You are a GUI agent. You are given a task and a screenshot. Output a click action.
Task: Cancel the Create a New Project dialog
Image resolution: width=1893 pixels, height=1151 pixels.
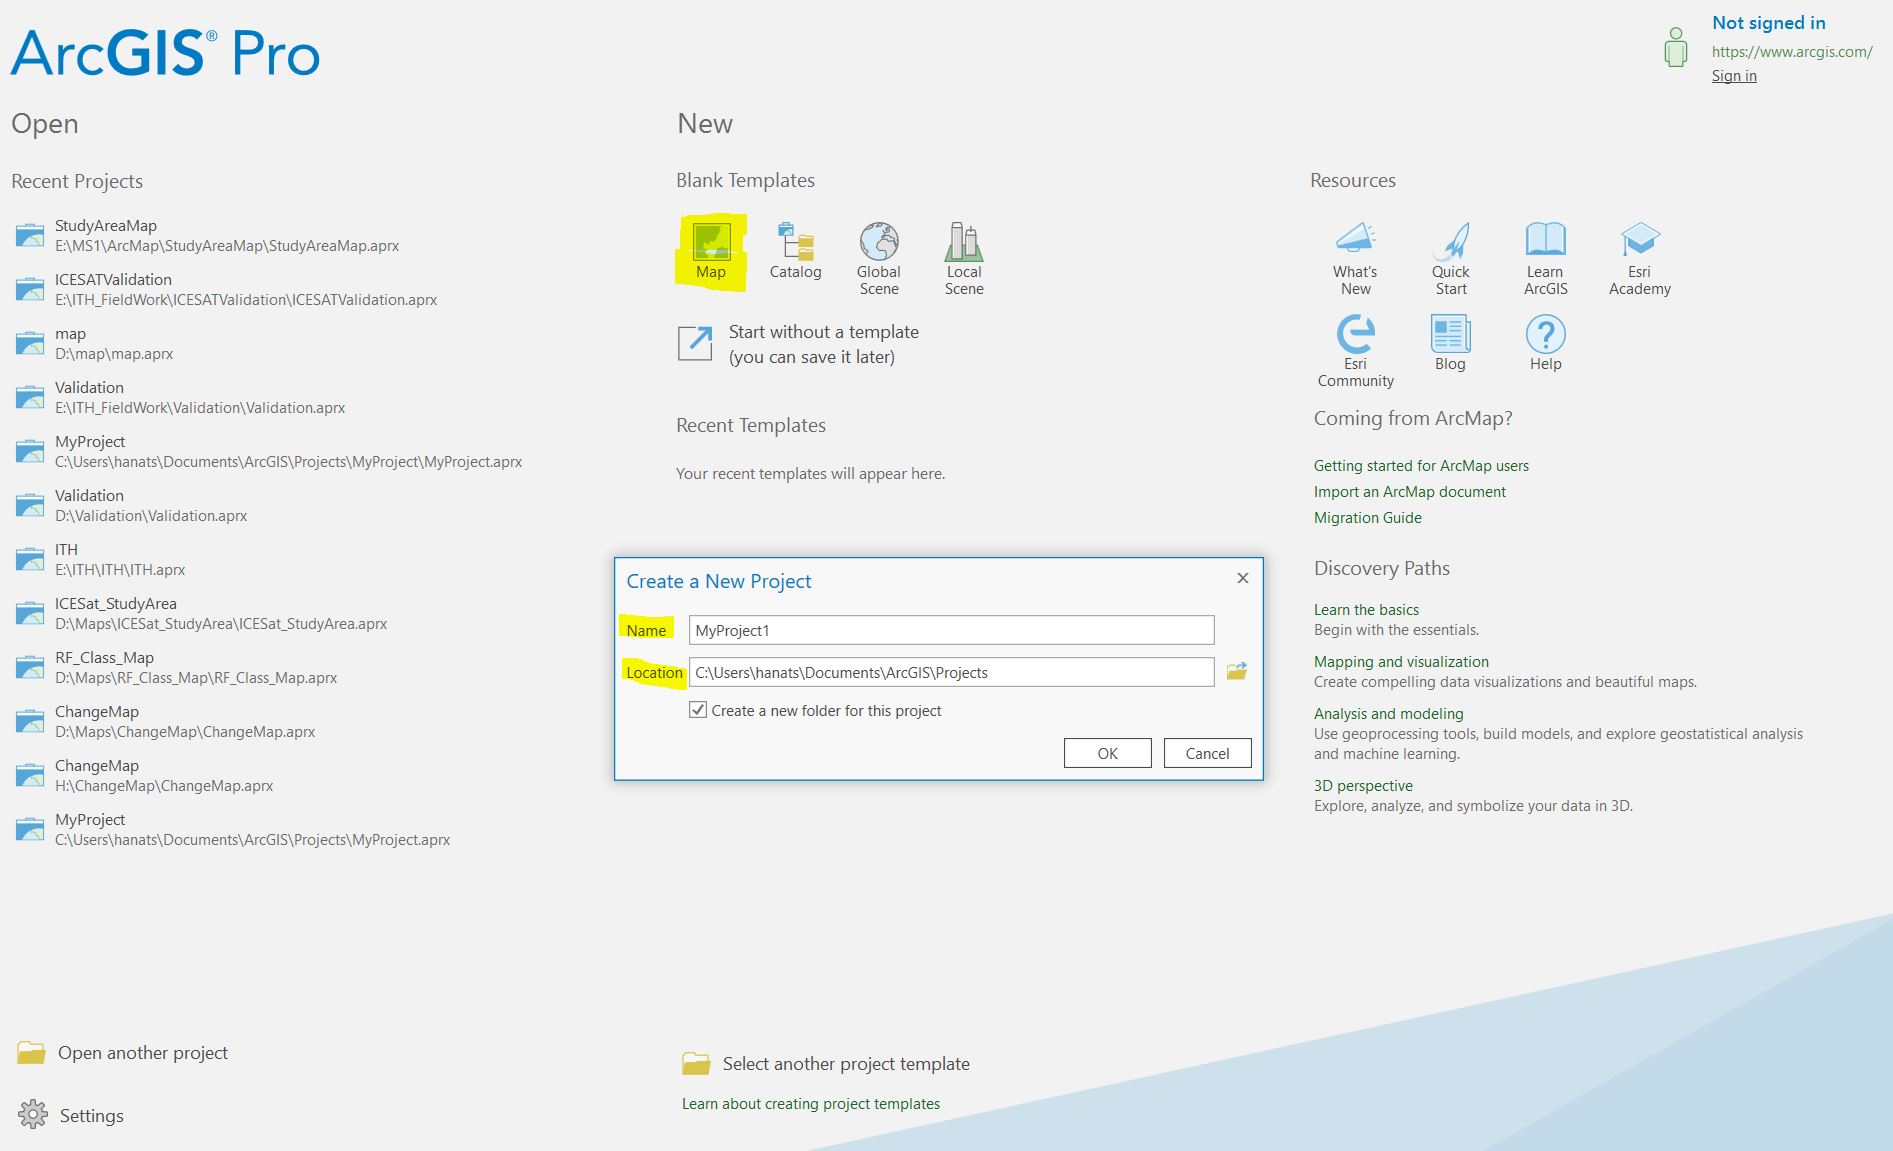point(1207,753)
